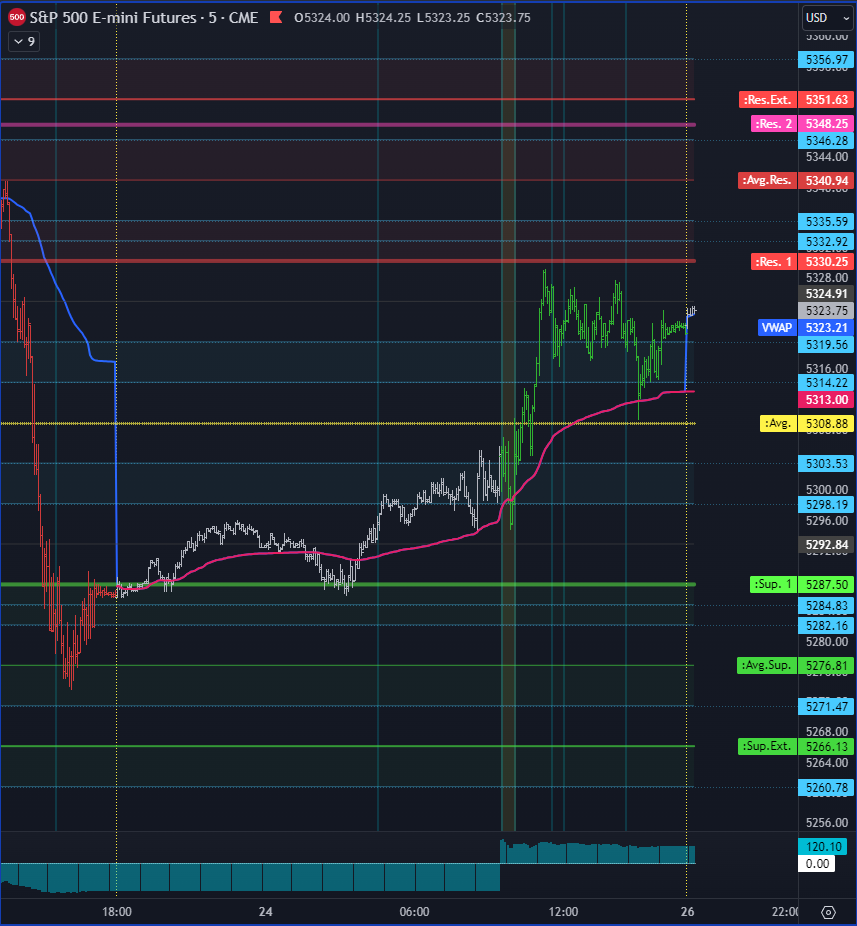This screenshot has height=926, width=857.
Task: Click the 5332.92 price tag
Action: [826, 242]
